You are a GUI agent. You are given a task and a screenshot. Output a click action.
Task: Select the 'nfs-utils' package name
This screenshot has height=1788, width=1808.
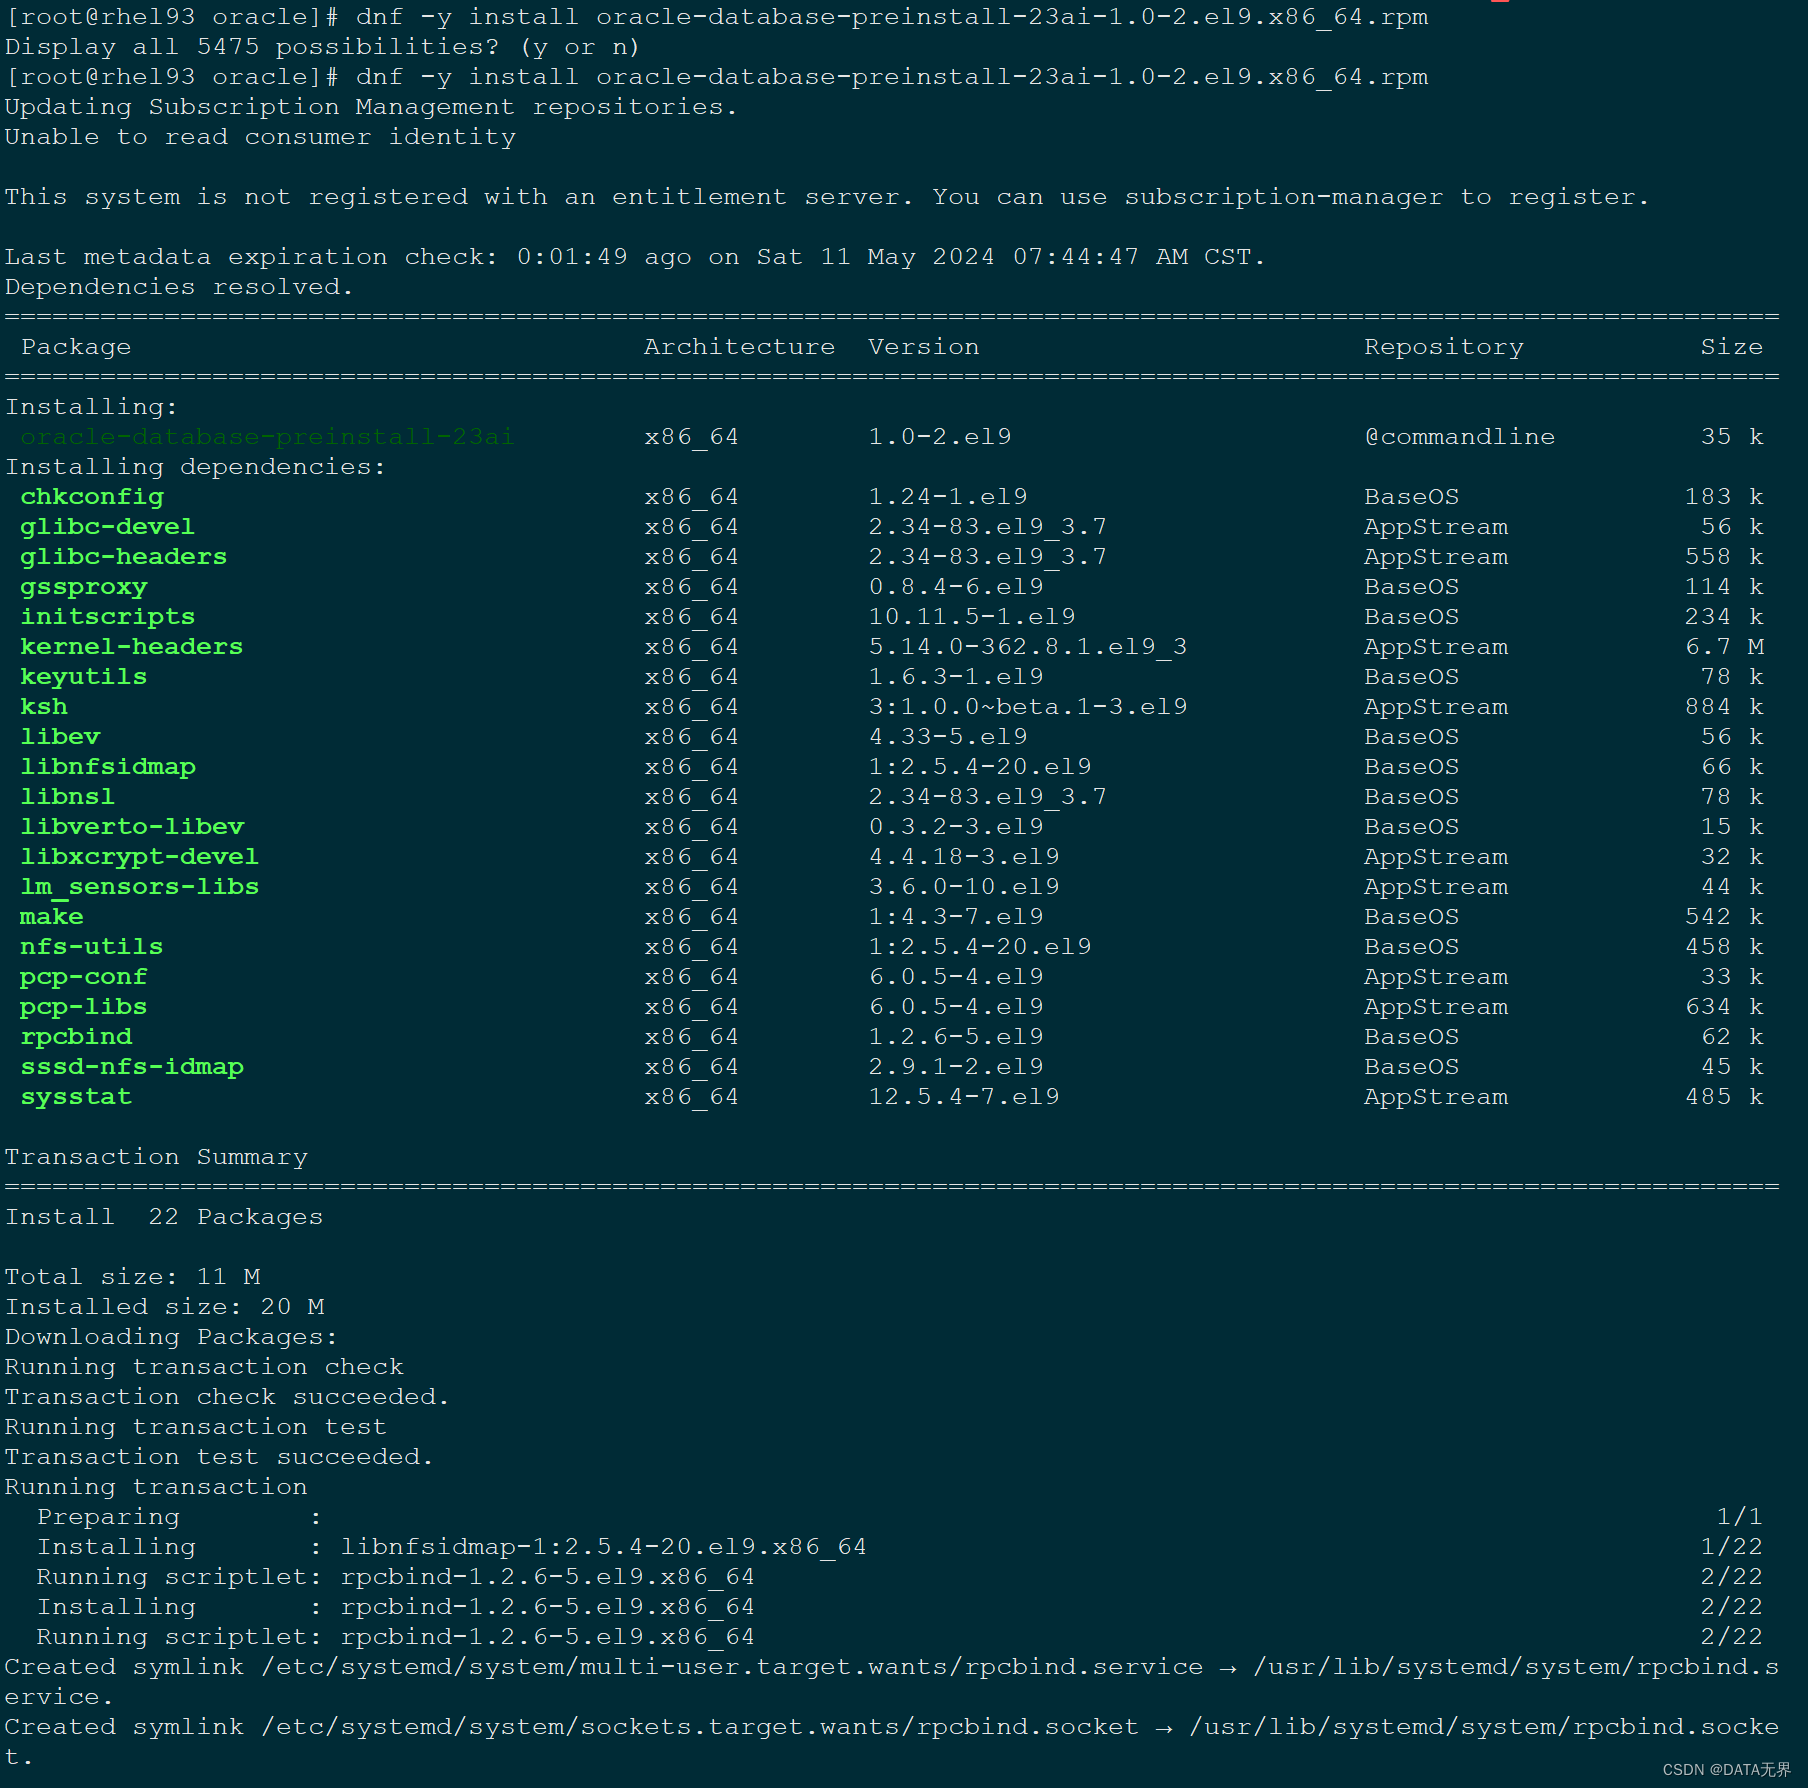[92, 947]
